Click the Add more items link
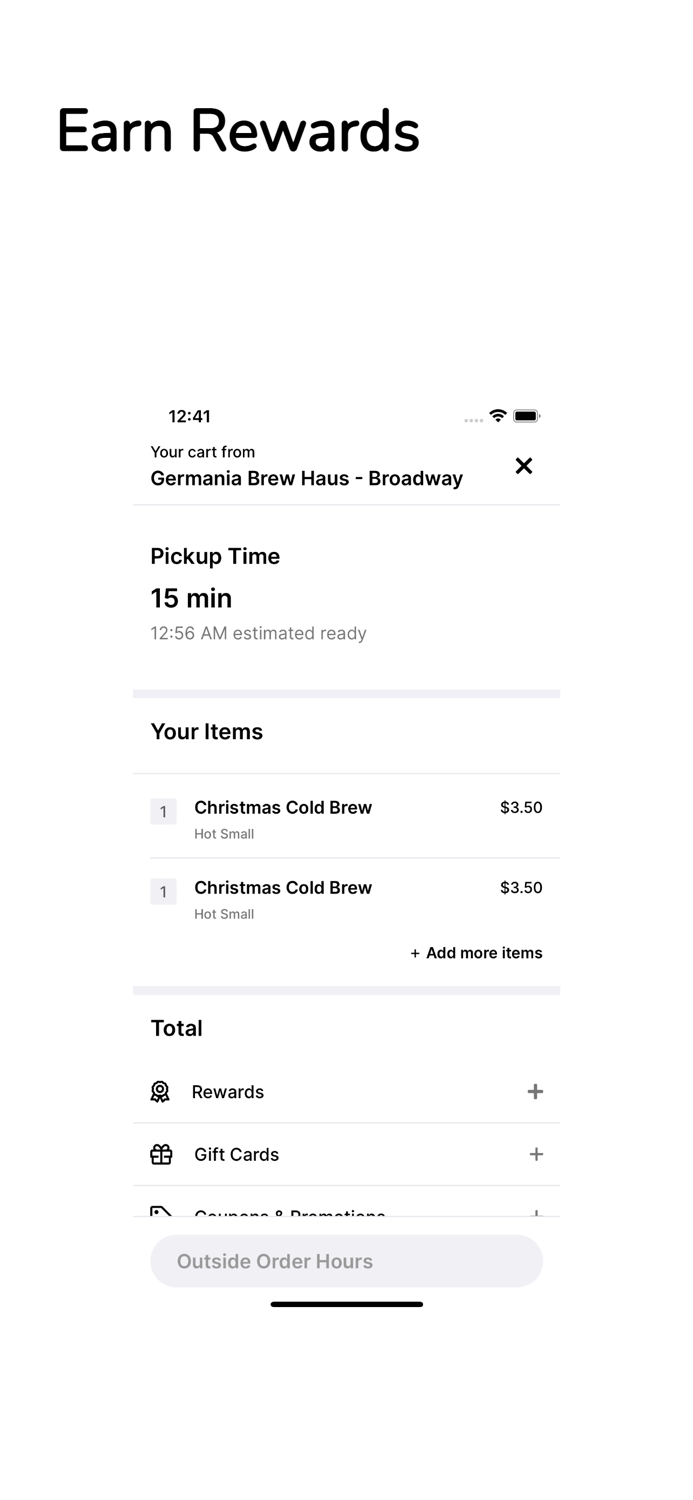 (477, 953)
